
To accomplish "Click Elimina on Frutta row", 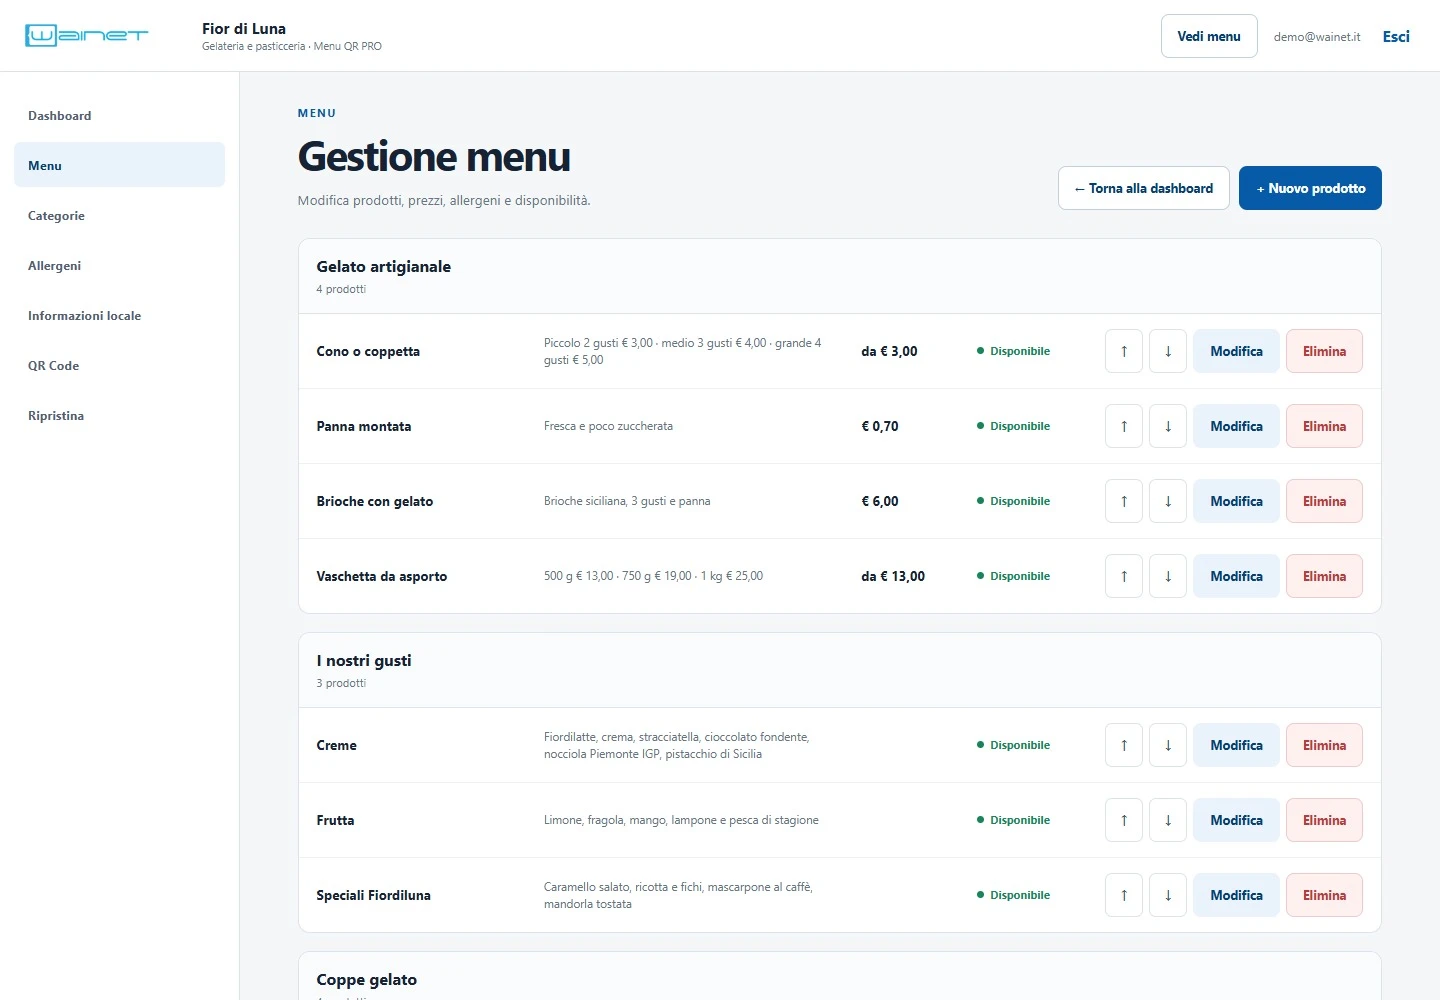I will (1324, 820).
